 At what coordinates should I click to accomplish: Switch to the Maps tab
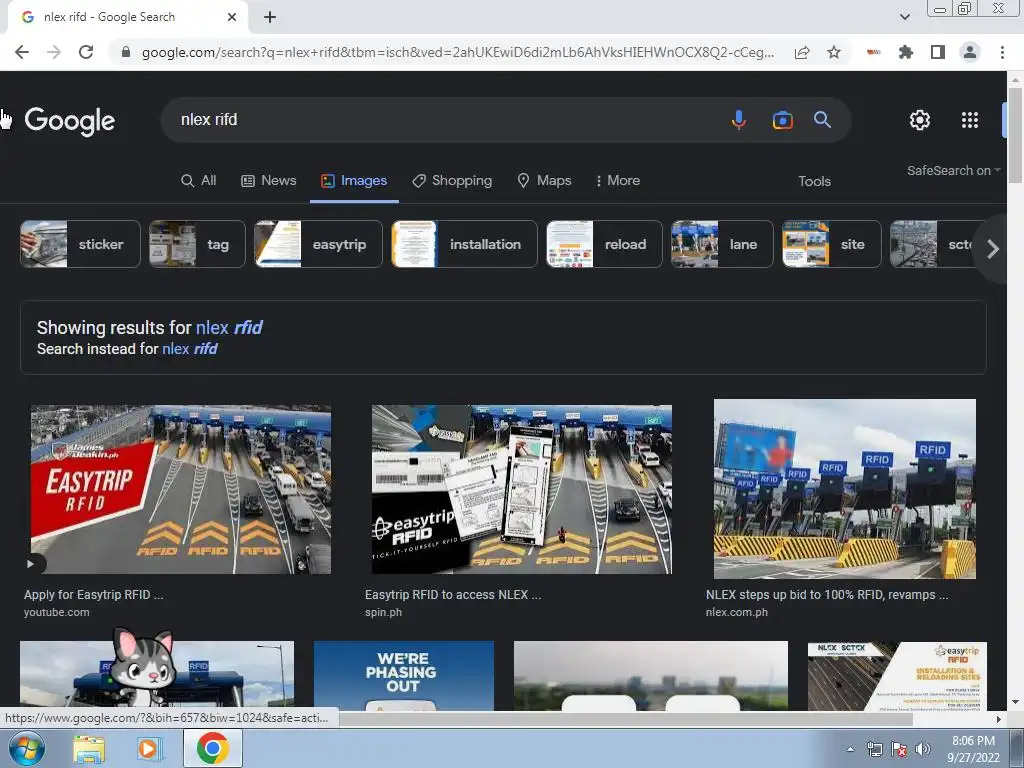tap(544, 180)
